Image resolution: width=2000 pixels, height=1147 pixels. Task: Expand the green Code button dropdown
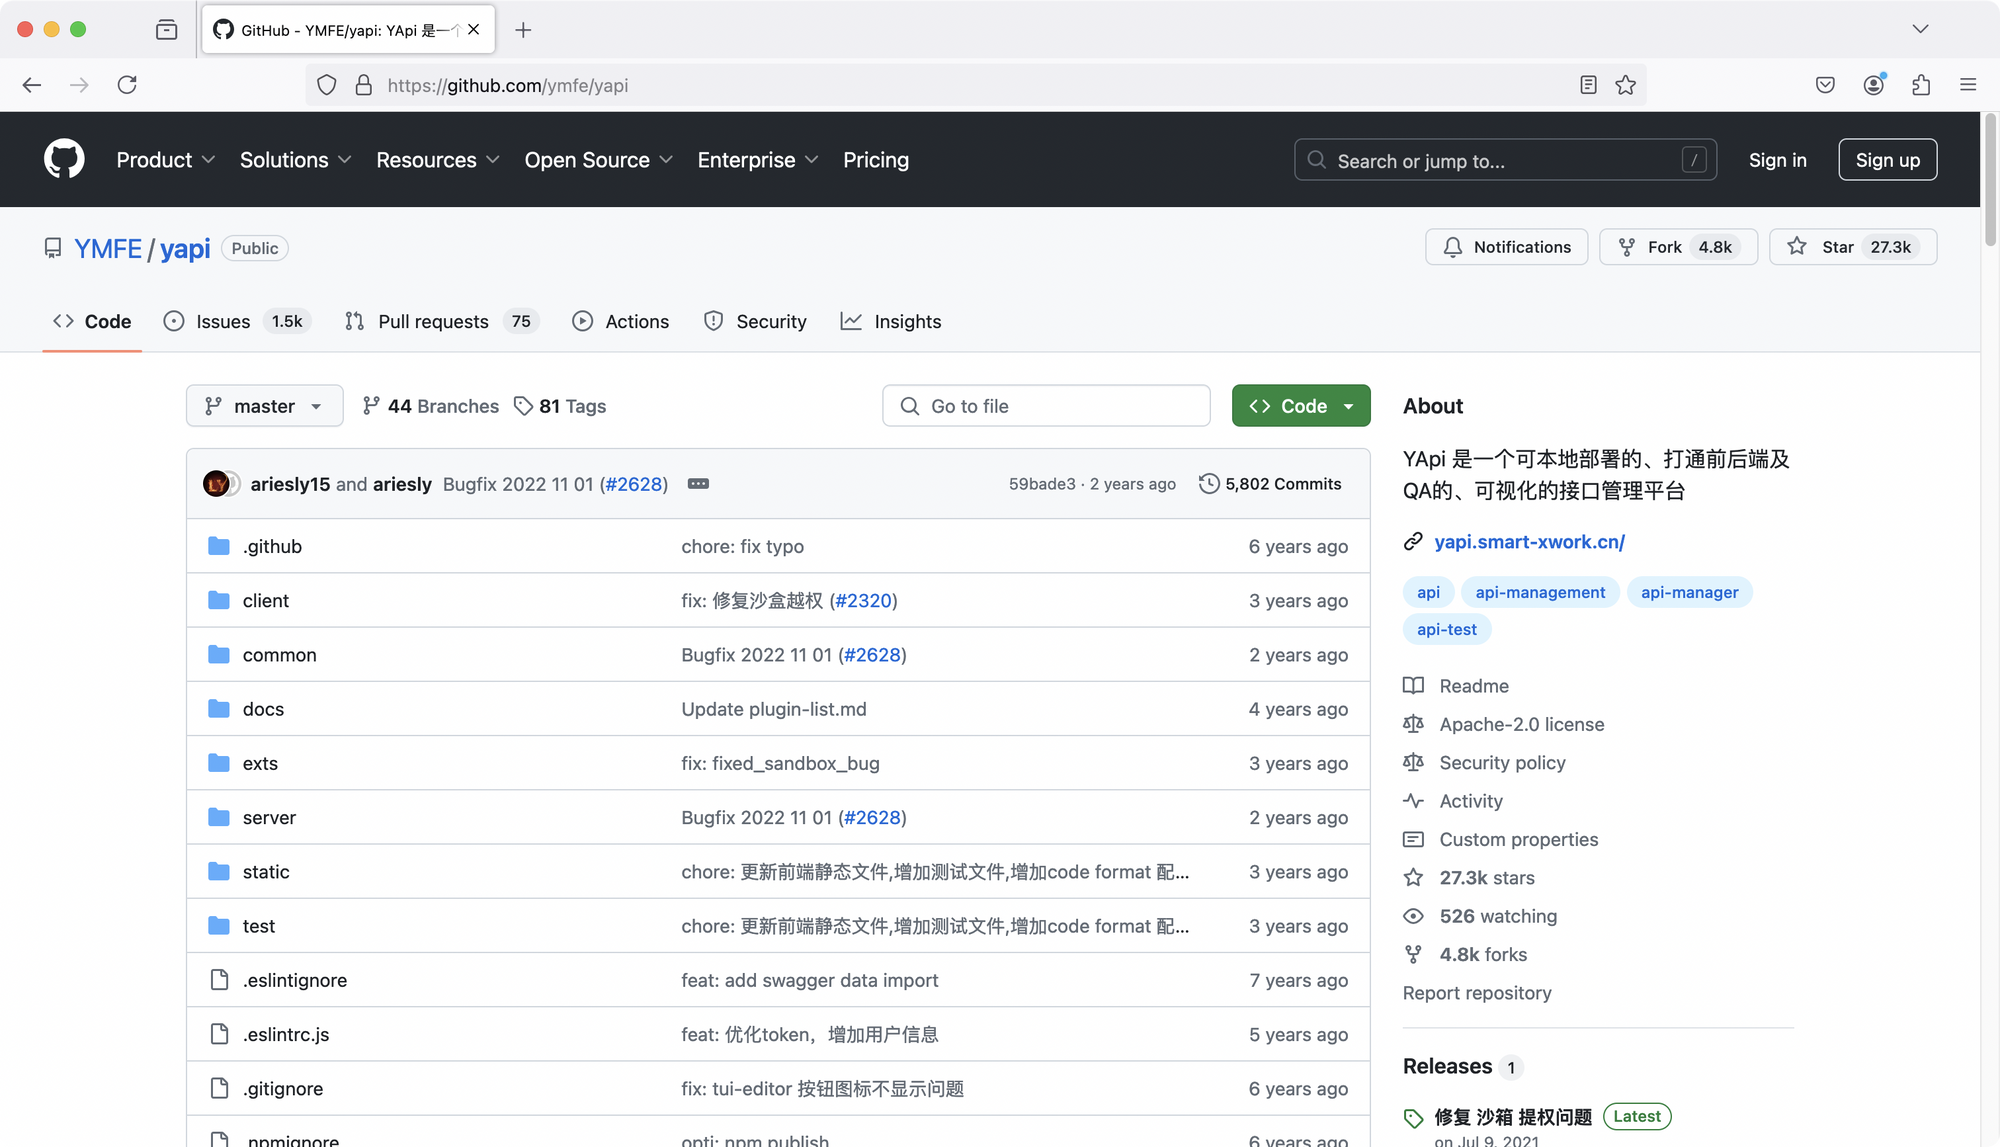point(1345,405)
